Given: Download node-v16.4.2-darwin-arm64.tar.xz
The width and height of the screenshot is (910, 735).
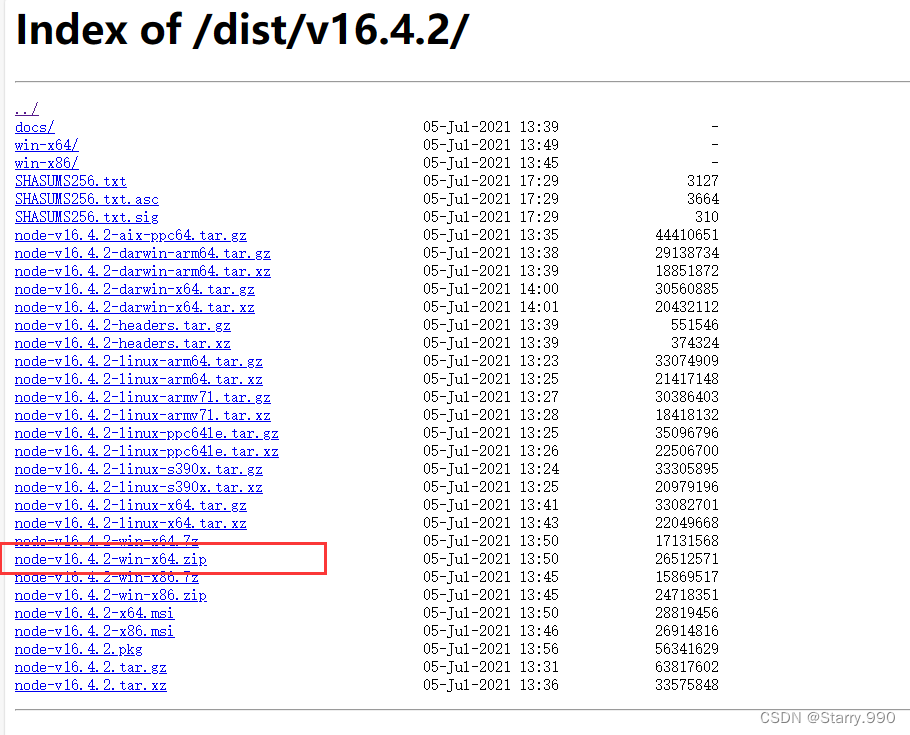Looking at the screenshot, I should point(143,271).
